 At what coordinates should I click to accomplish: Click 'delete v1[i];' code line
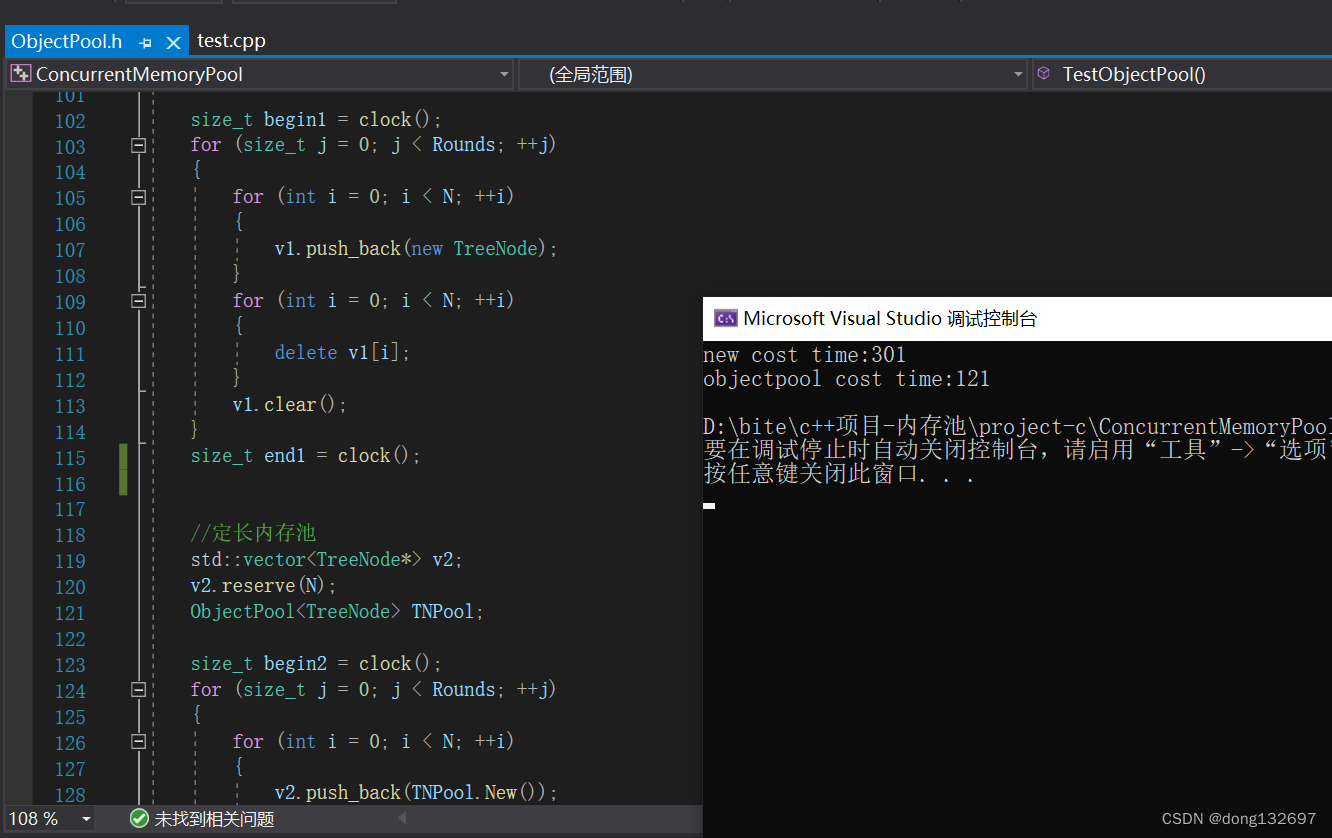point(343,353)
